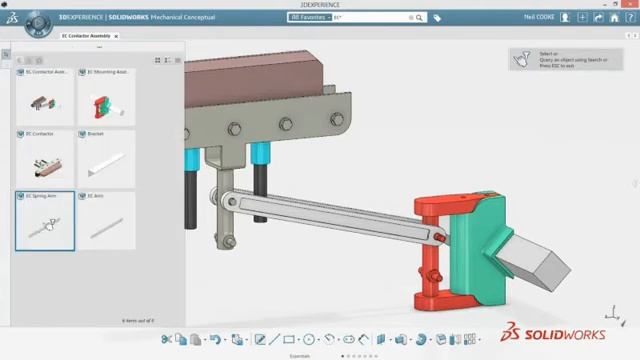
Task: Click the Extrude feature icon
Action: click(x=381, y=339)
